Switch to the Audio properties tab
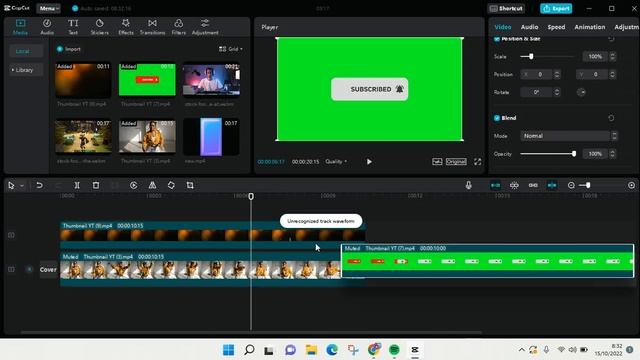Image resolution: width=640 pixels, height=360 pixels. (529, 27)
